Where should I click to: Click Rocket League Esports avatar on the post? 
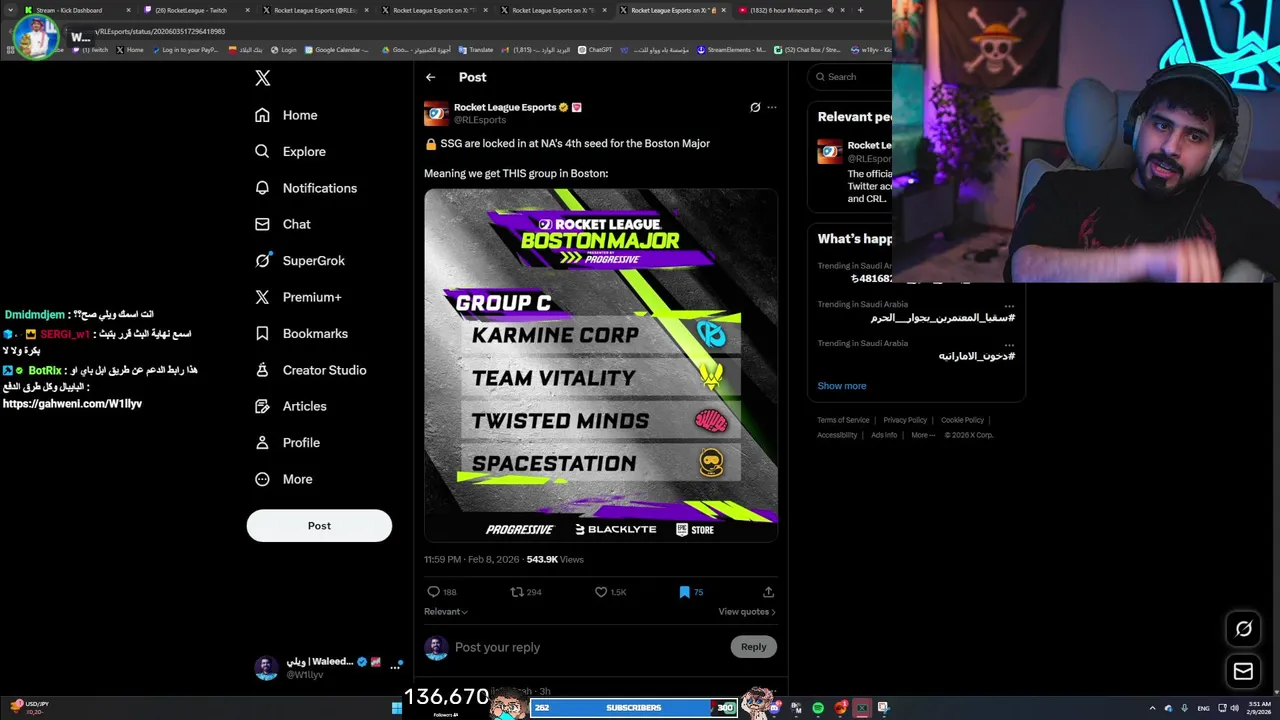(436, 113)
